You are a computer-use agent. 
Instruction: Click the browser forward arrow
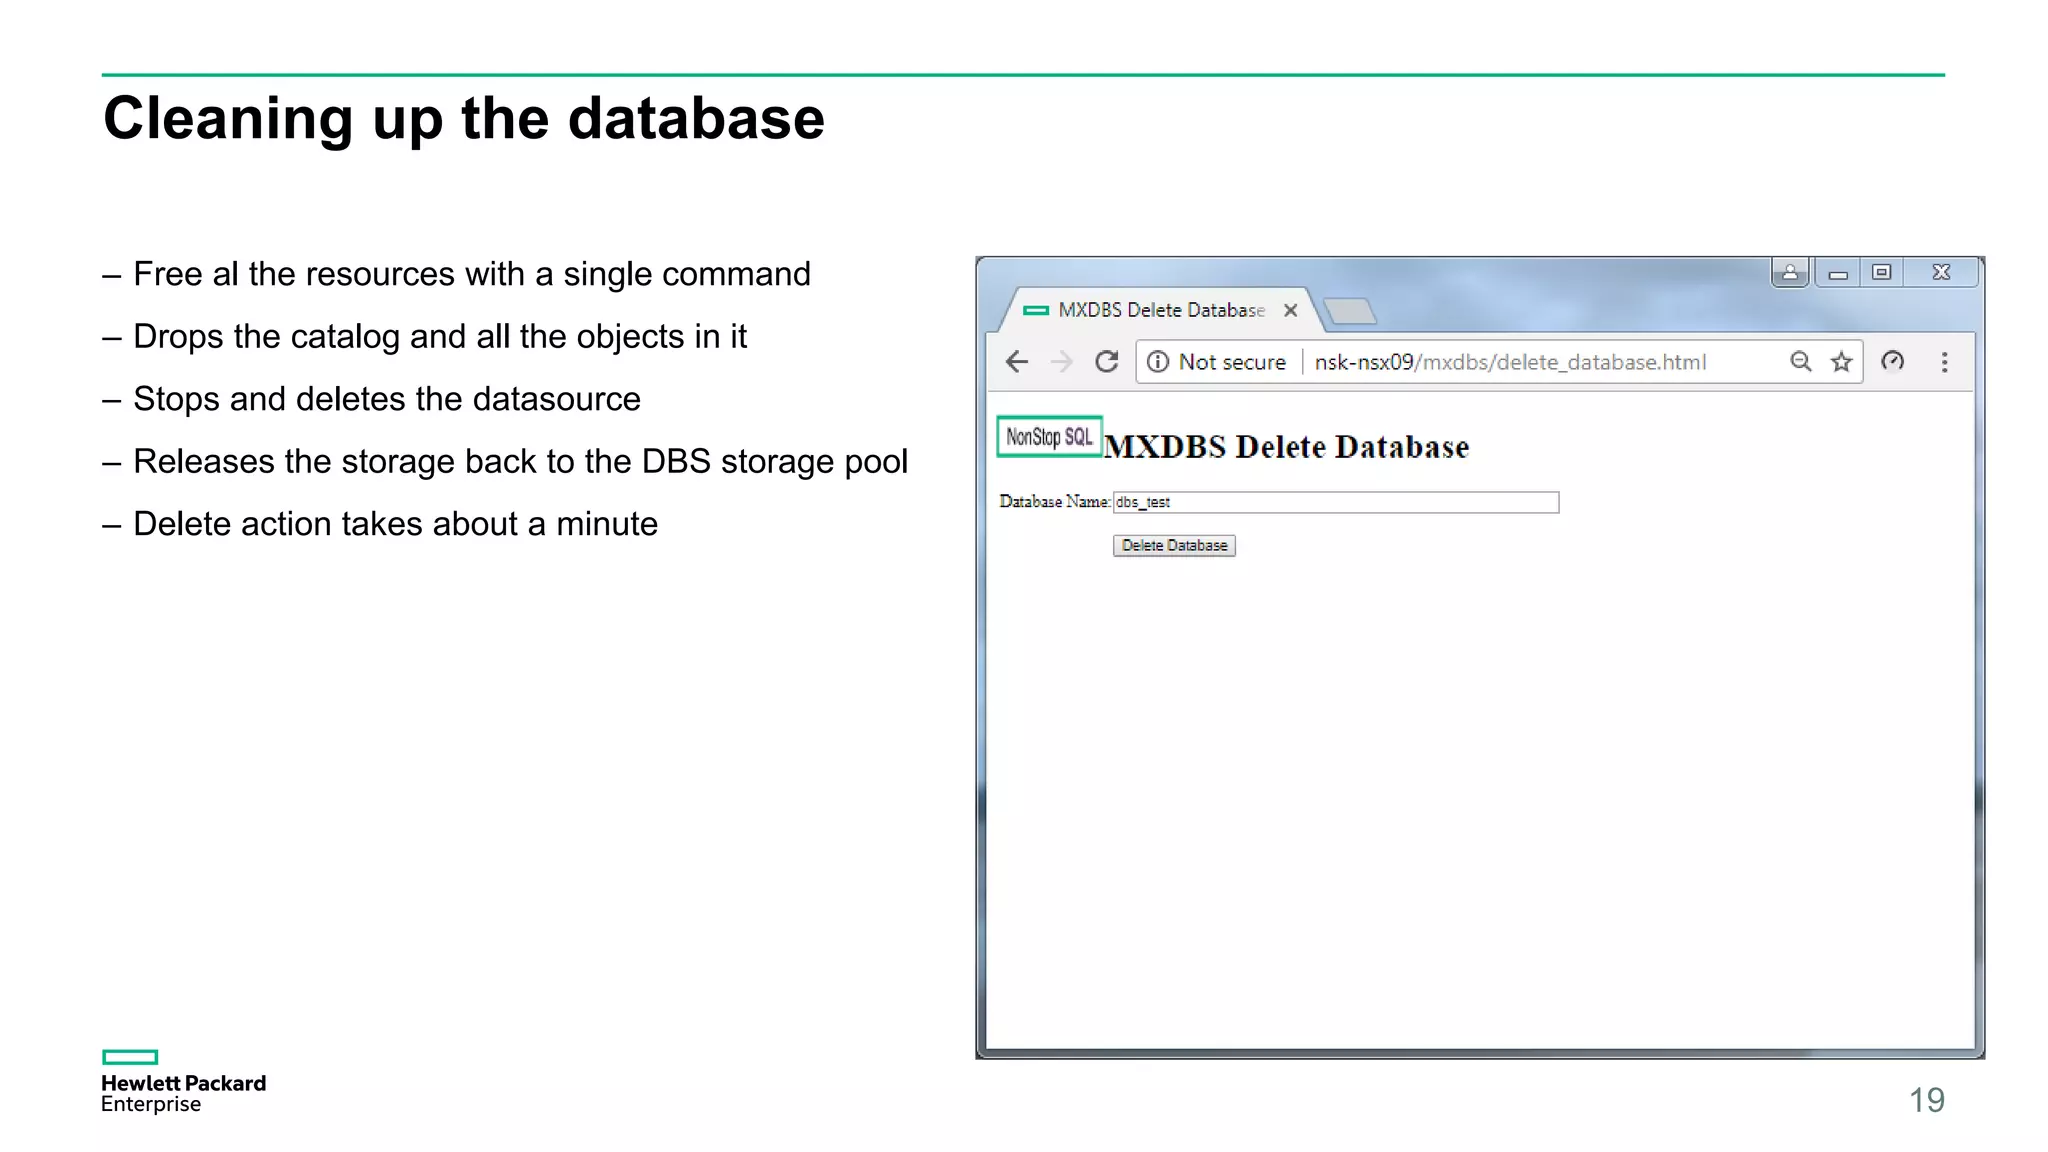pyautogui.click(x=1062, y=362)
